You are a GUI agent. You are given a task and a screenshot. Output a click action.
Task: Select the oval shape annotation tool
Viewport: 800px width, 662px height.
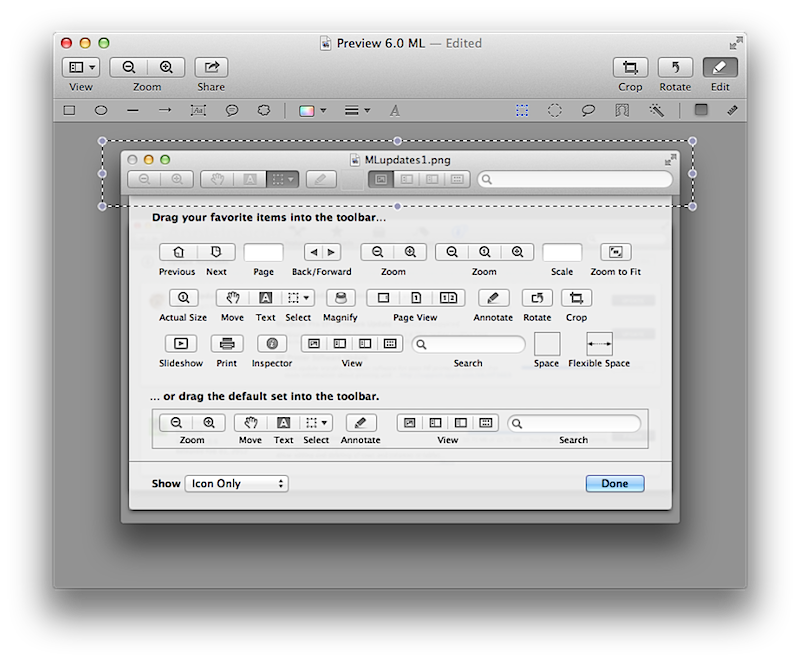coord(101,111)
